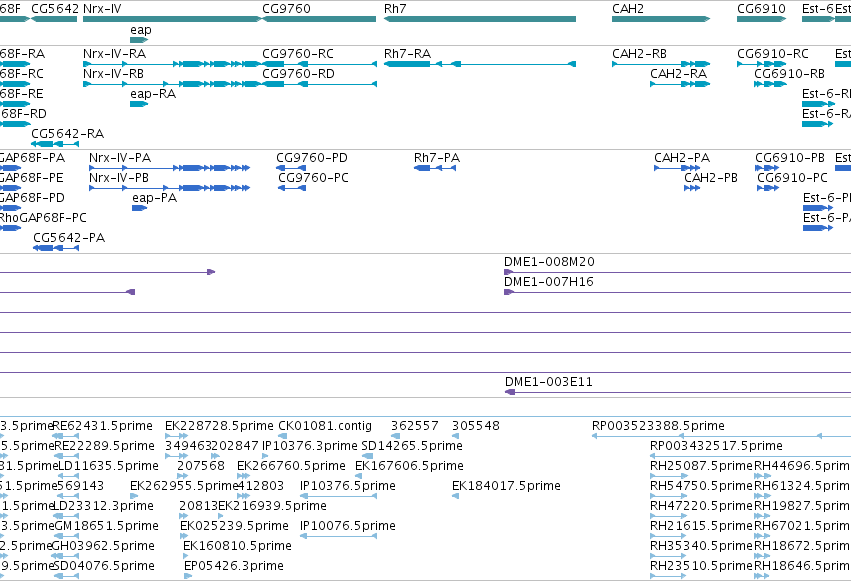Select EST RH21615.5prime
Image resolution: width=851 pixels, height=581 pixels.
point(669,536)
